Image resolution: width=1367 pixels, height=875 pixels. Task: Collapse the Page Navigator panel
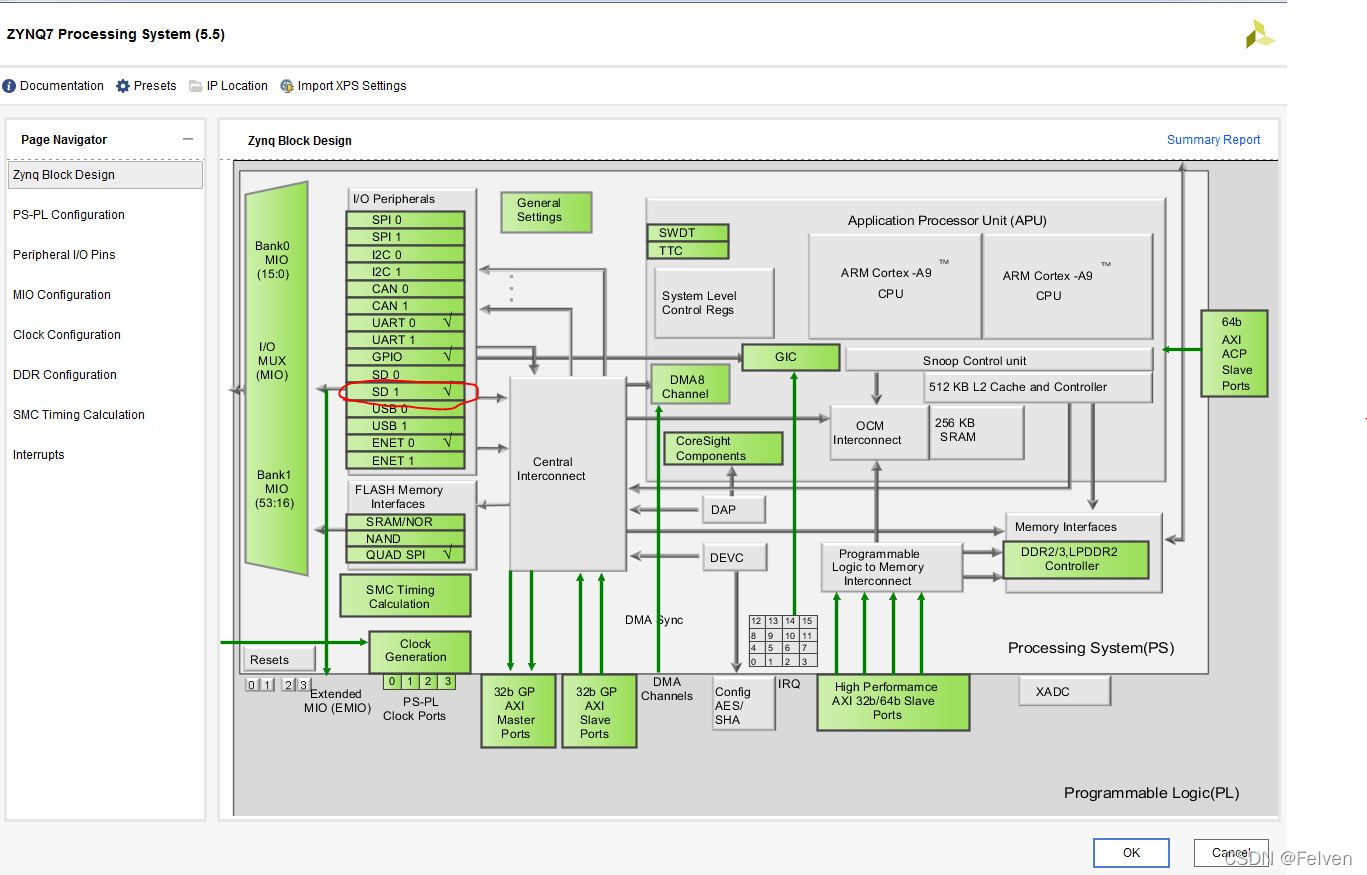(187, 139)
